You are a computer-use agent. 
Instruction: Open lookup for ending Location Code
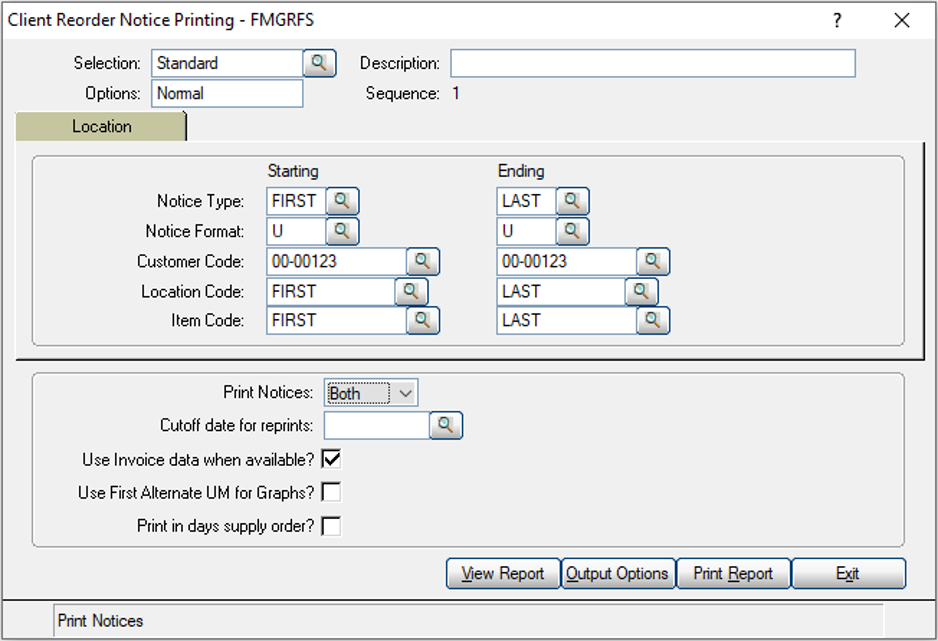point(641,291)
